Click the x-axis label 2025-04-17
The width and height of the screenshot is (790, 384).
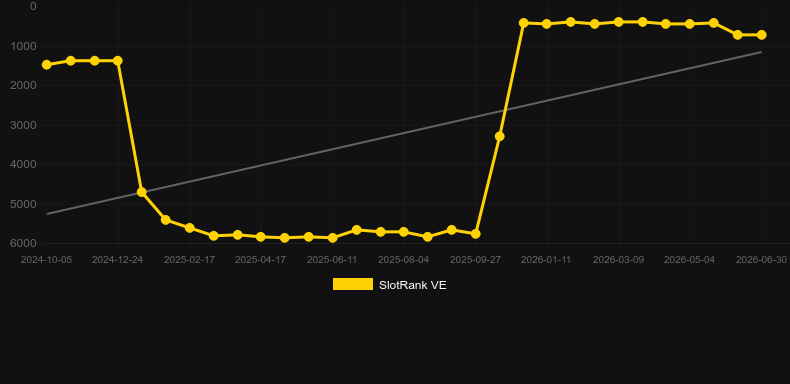click(x=260, y=260)
